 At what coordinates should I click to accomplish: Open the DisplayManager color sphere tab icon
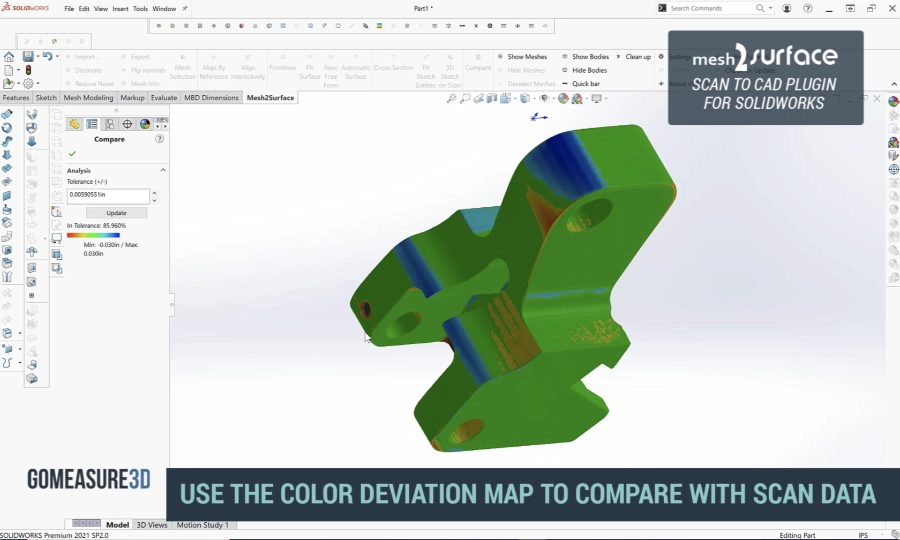[x=145, y=124]
